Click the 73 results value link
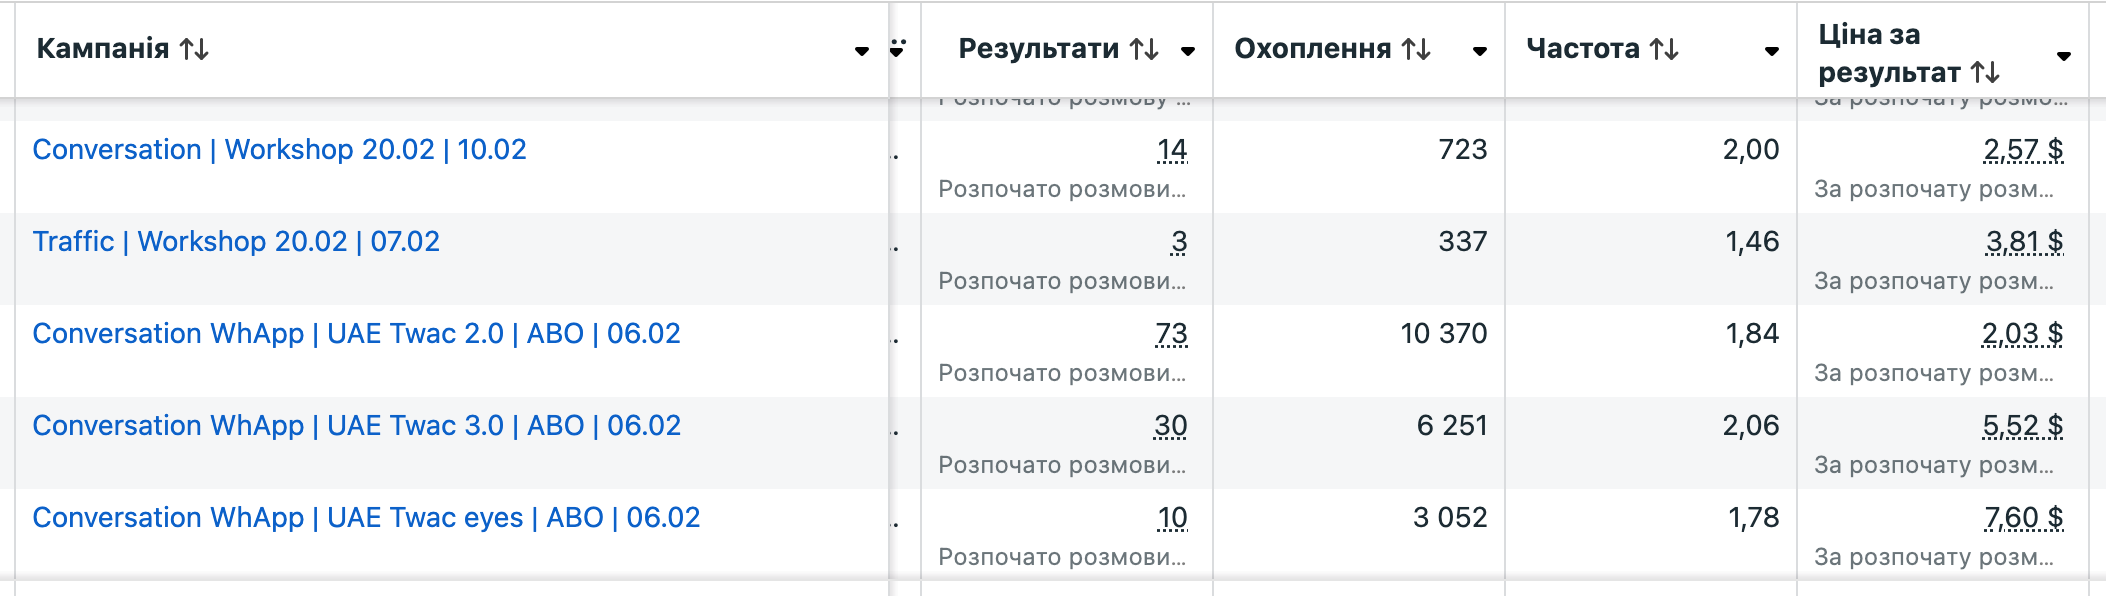This screenshot has height=596, width=2106. coord(1171,334)
